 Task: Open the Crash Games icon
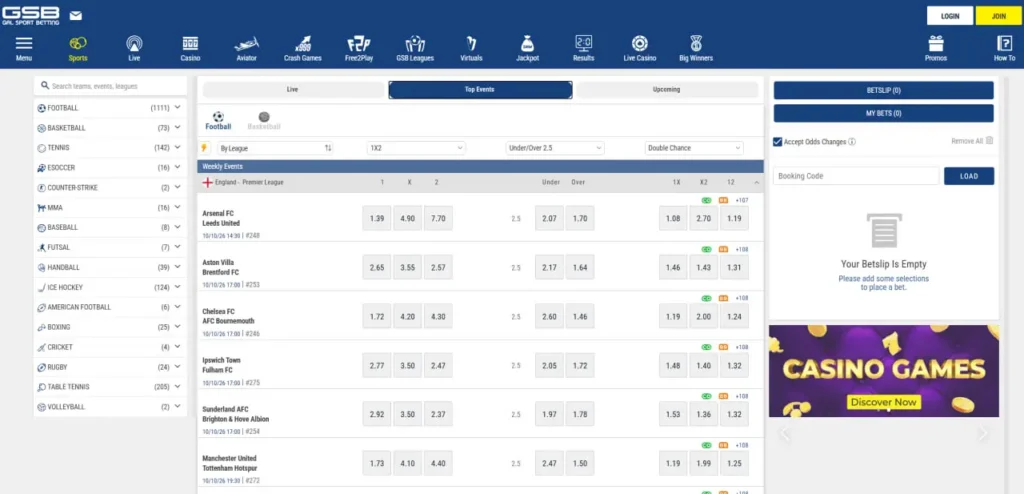302,44
